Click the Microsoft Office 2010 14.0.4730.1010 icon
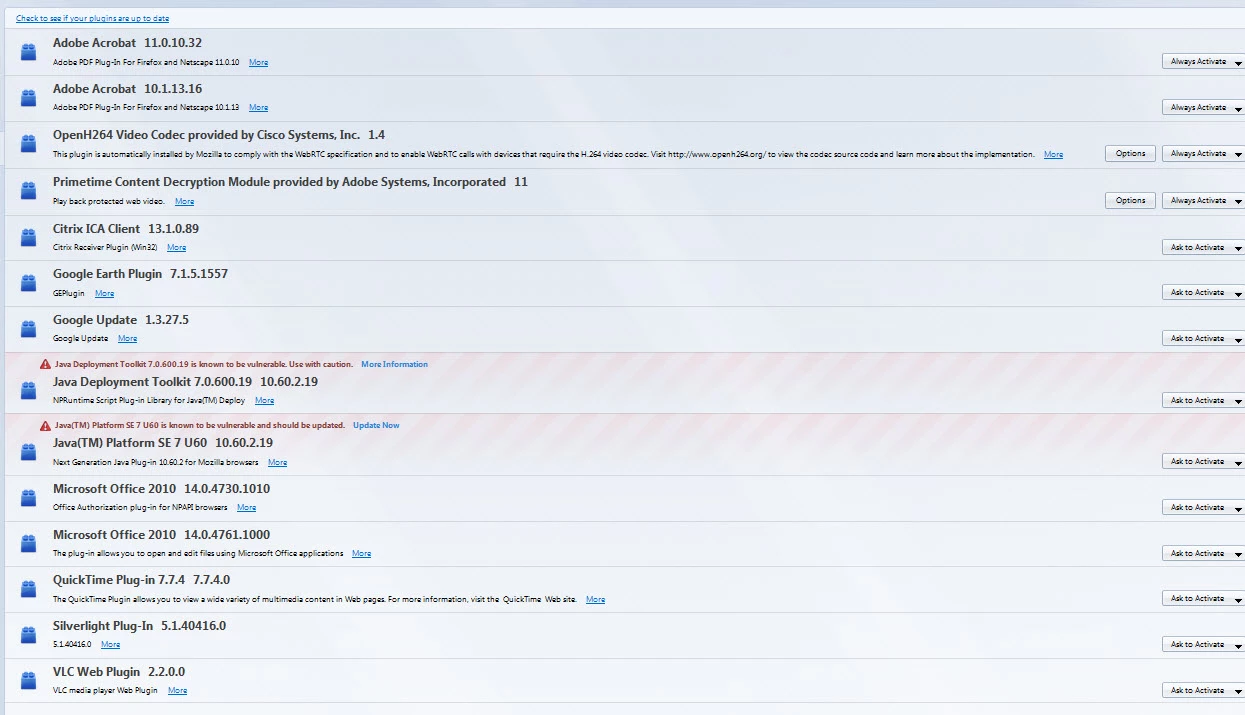 29,498
